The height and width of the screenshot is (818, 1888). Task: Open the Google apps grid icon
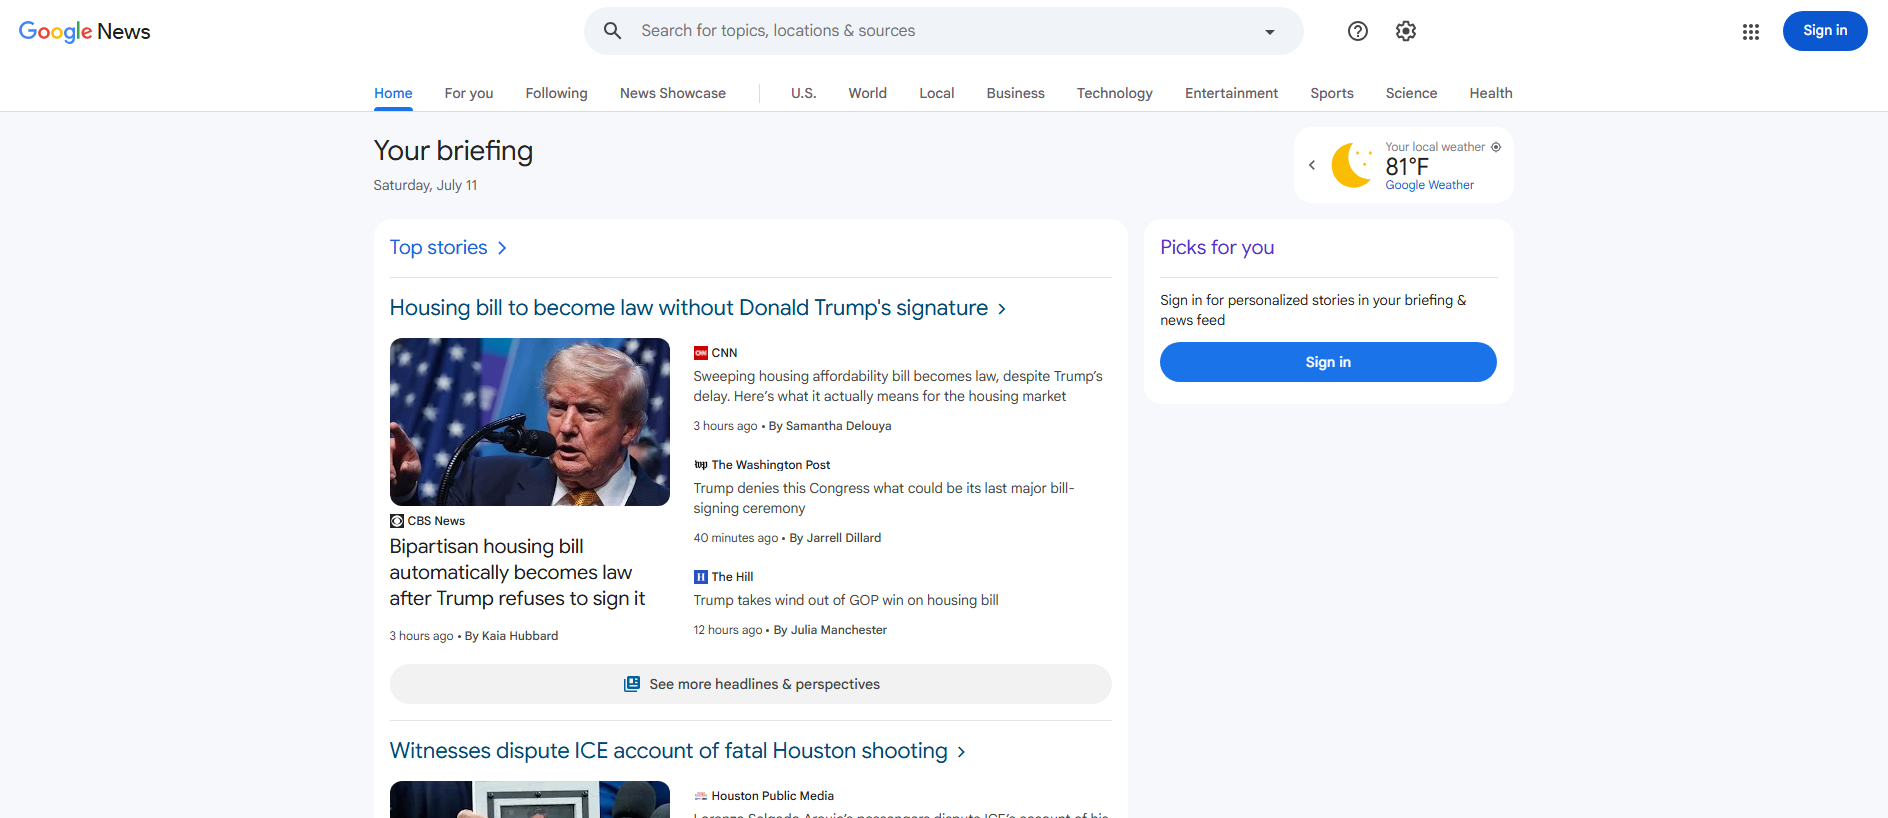pos(1751,32)
